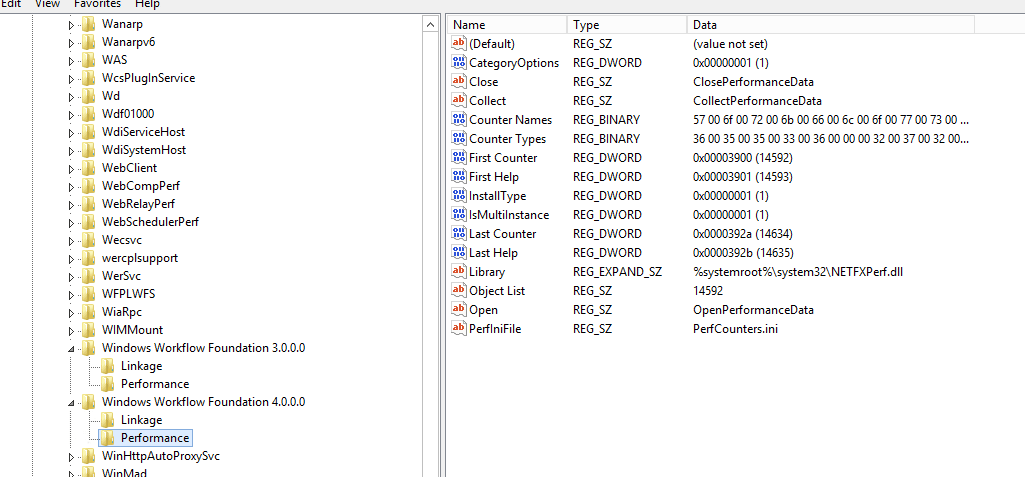Click the Counter Types binary value icon

(x=459, y=139)
